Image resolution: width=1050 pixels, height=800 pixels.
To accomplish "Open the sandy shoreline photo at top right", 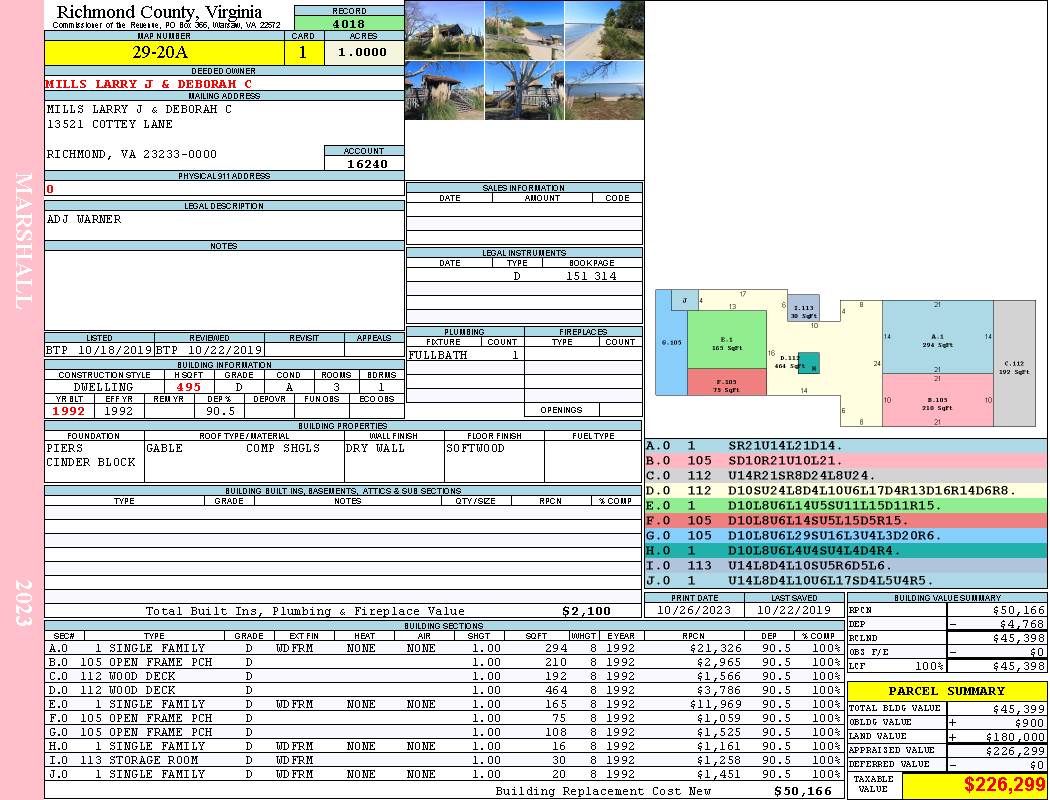I will 604,30.
